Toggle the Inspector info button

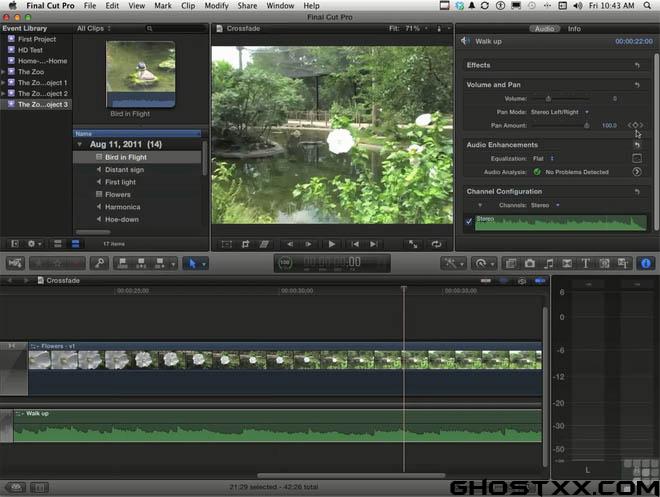click(646, 263)
